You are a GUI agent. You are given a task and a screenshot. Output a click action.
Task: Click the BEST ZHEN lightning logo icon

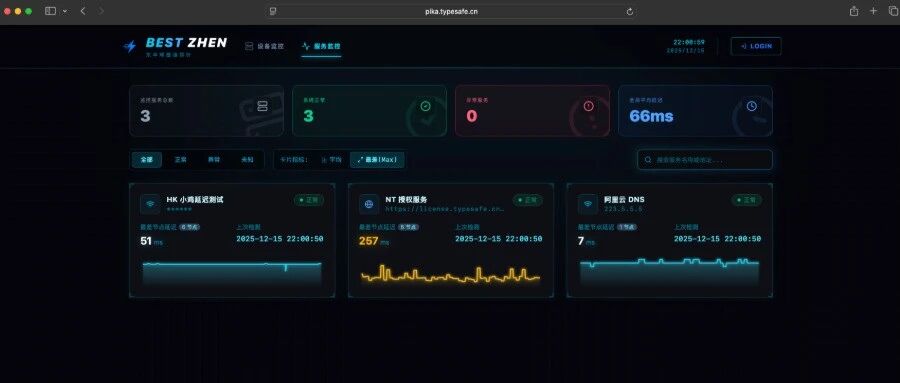pyautogui.click(x=130, y=47)
